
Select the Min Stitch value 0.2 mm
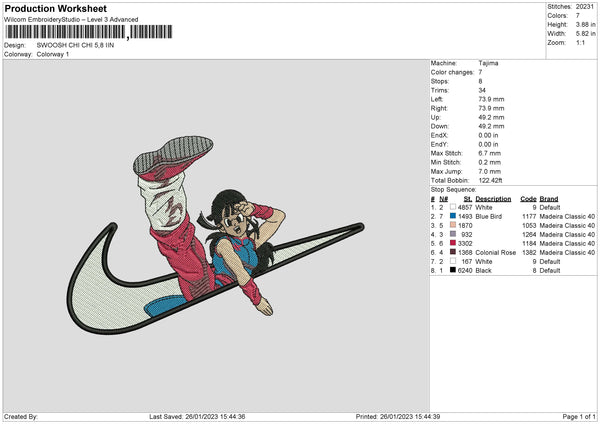[489, 162]
